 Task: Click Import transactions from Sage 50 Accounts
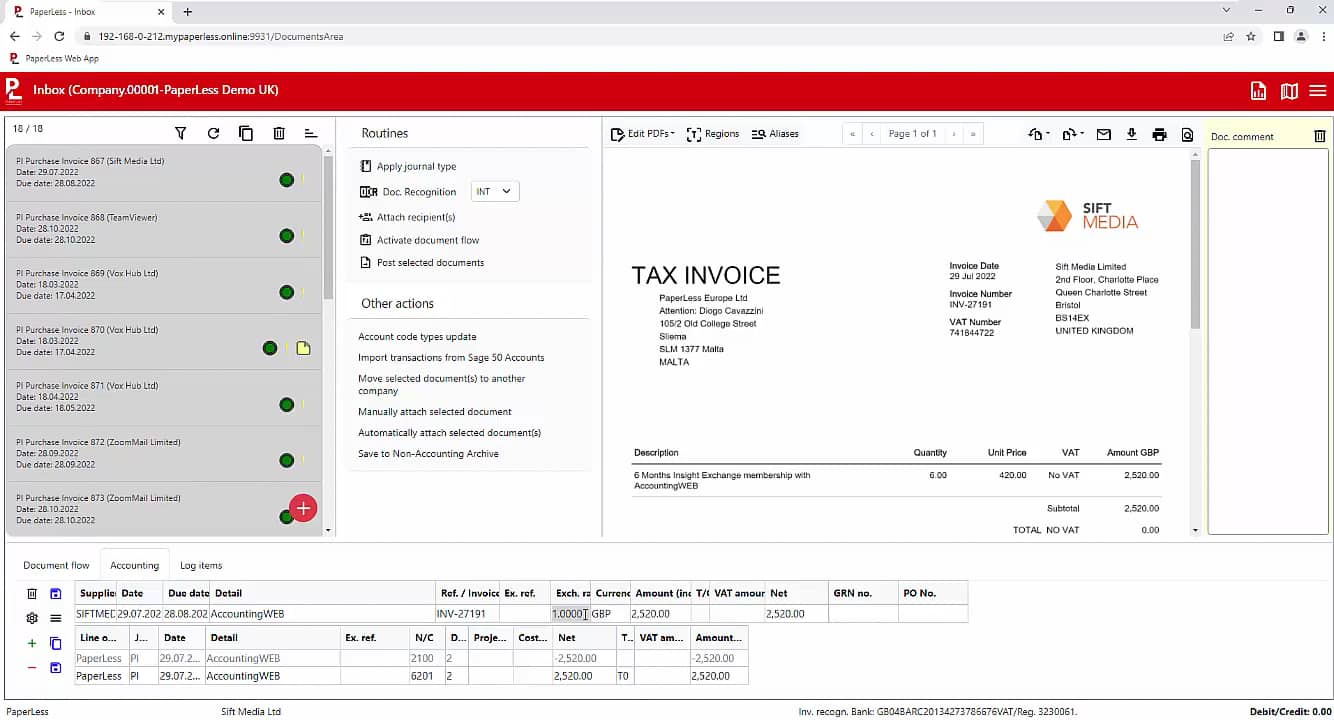point(451,358)
